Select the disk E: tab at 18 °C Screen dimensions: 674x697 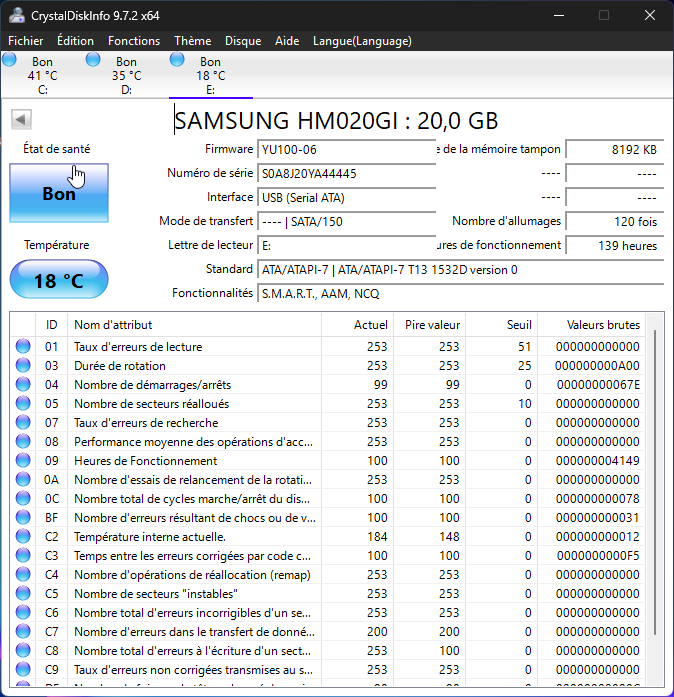[211, 75]
